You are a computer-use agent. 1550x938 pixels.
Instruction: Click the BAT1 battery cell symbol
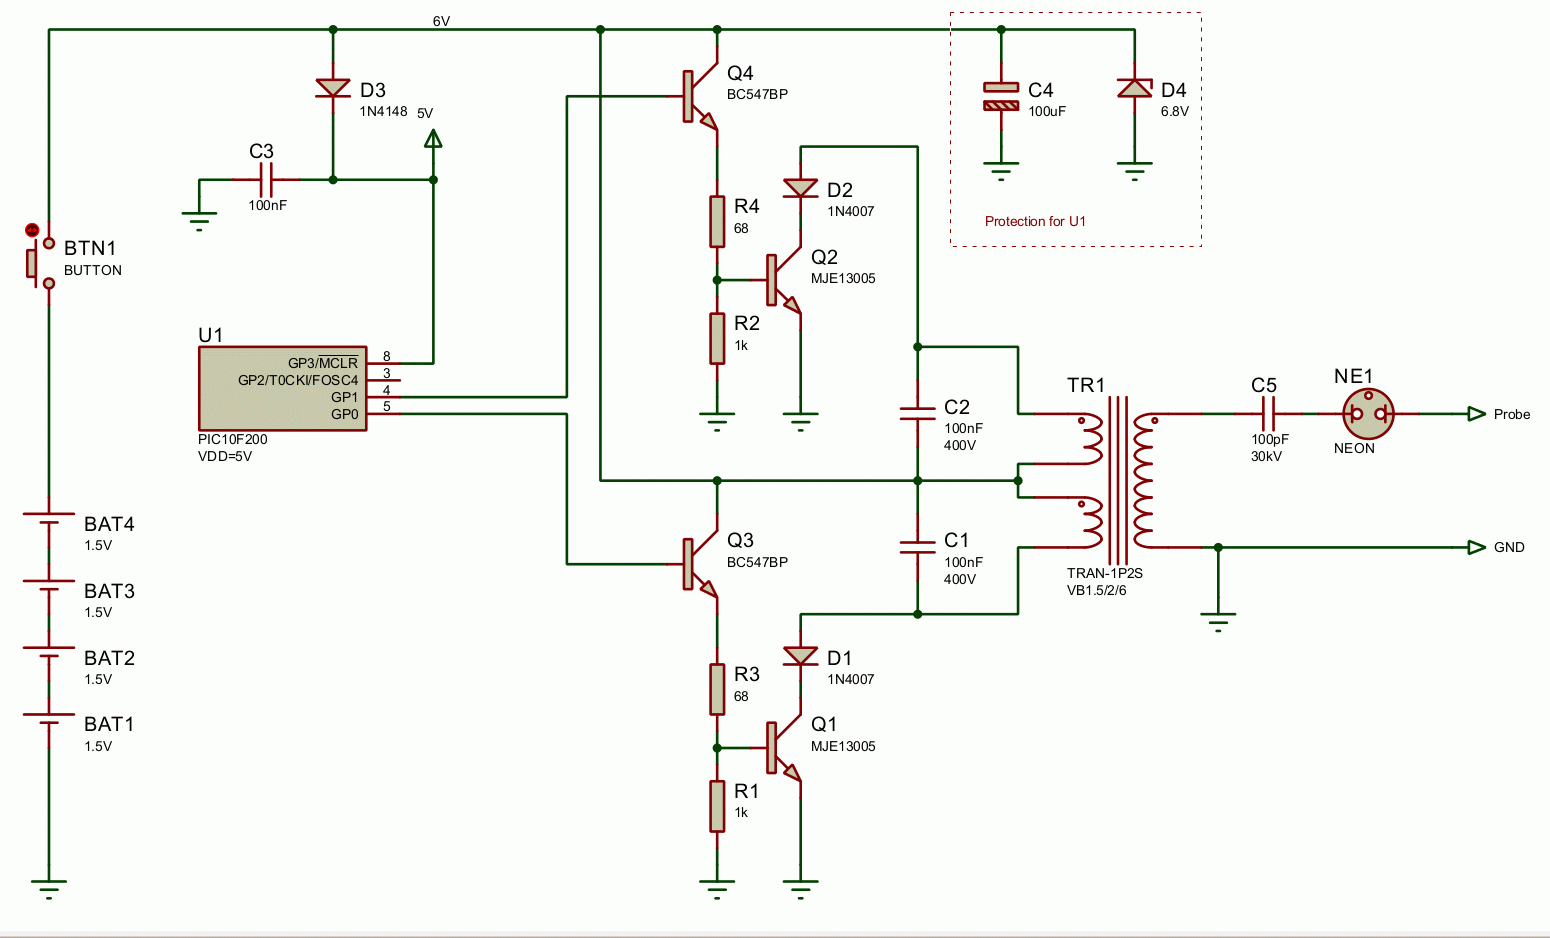point(49,720)
